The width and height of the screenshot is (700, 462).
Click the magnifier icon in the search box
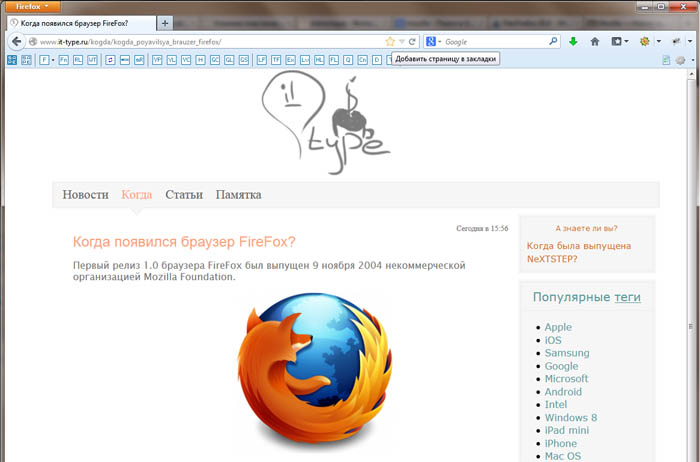(x=553, y=42)
